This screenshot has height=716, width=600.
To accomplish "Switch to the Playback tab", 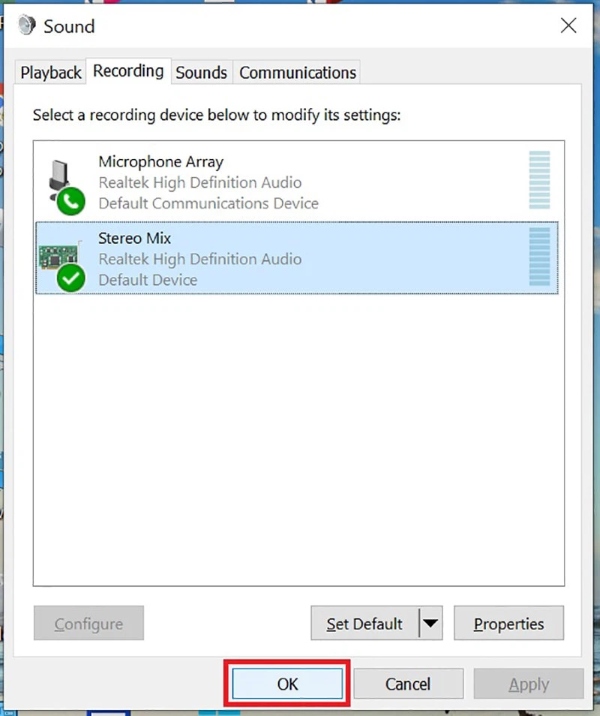I will [x=51, y=73].
